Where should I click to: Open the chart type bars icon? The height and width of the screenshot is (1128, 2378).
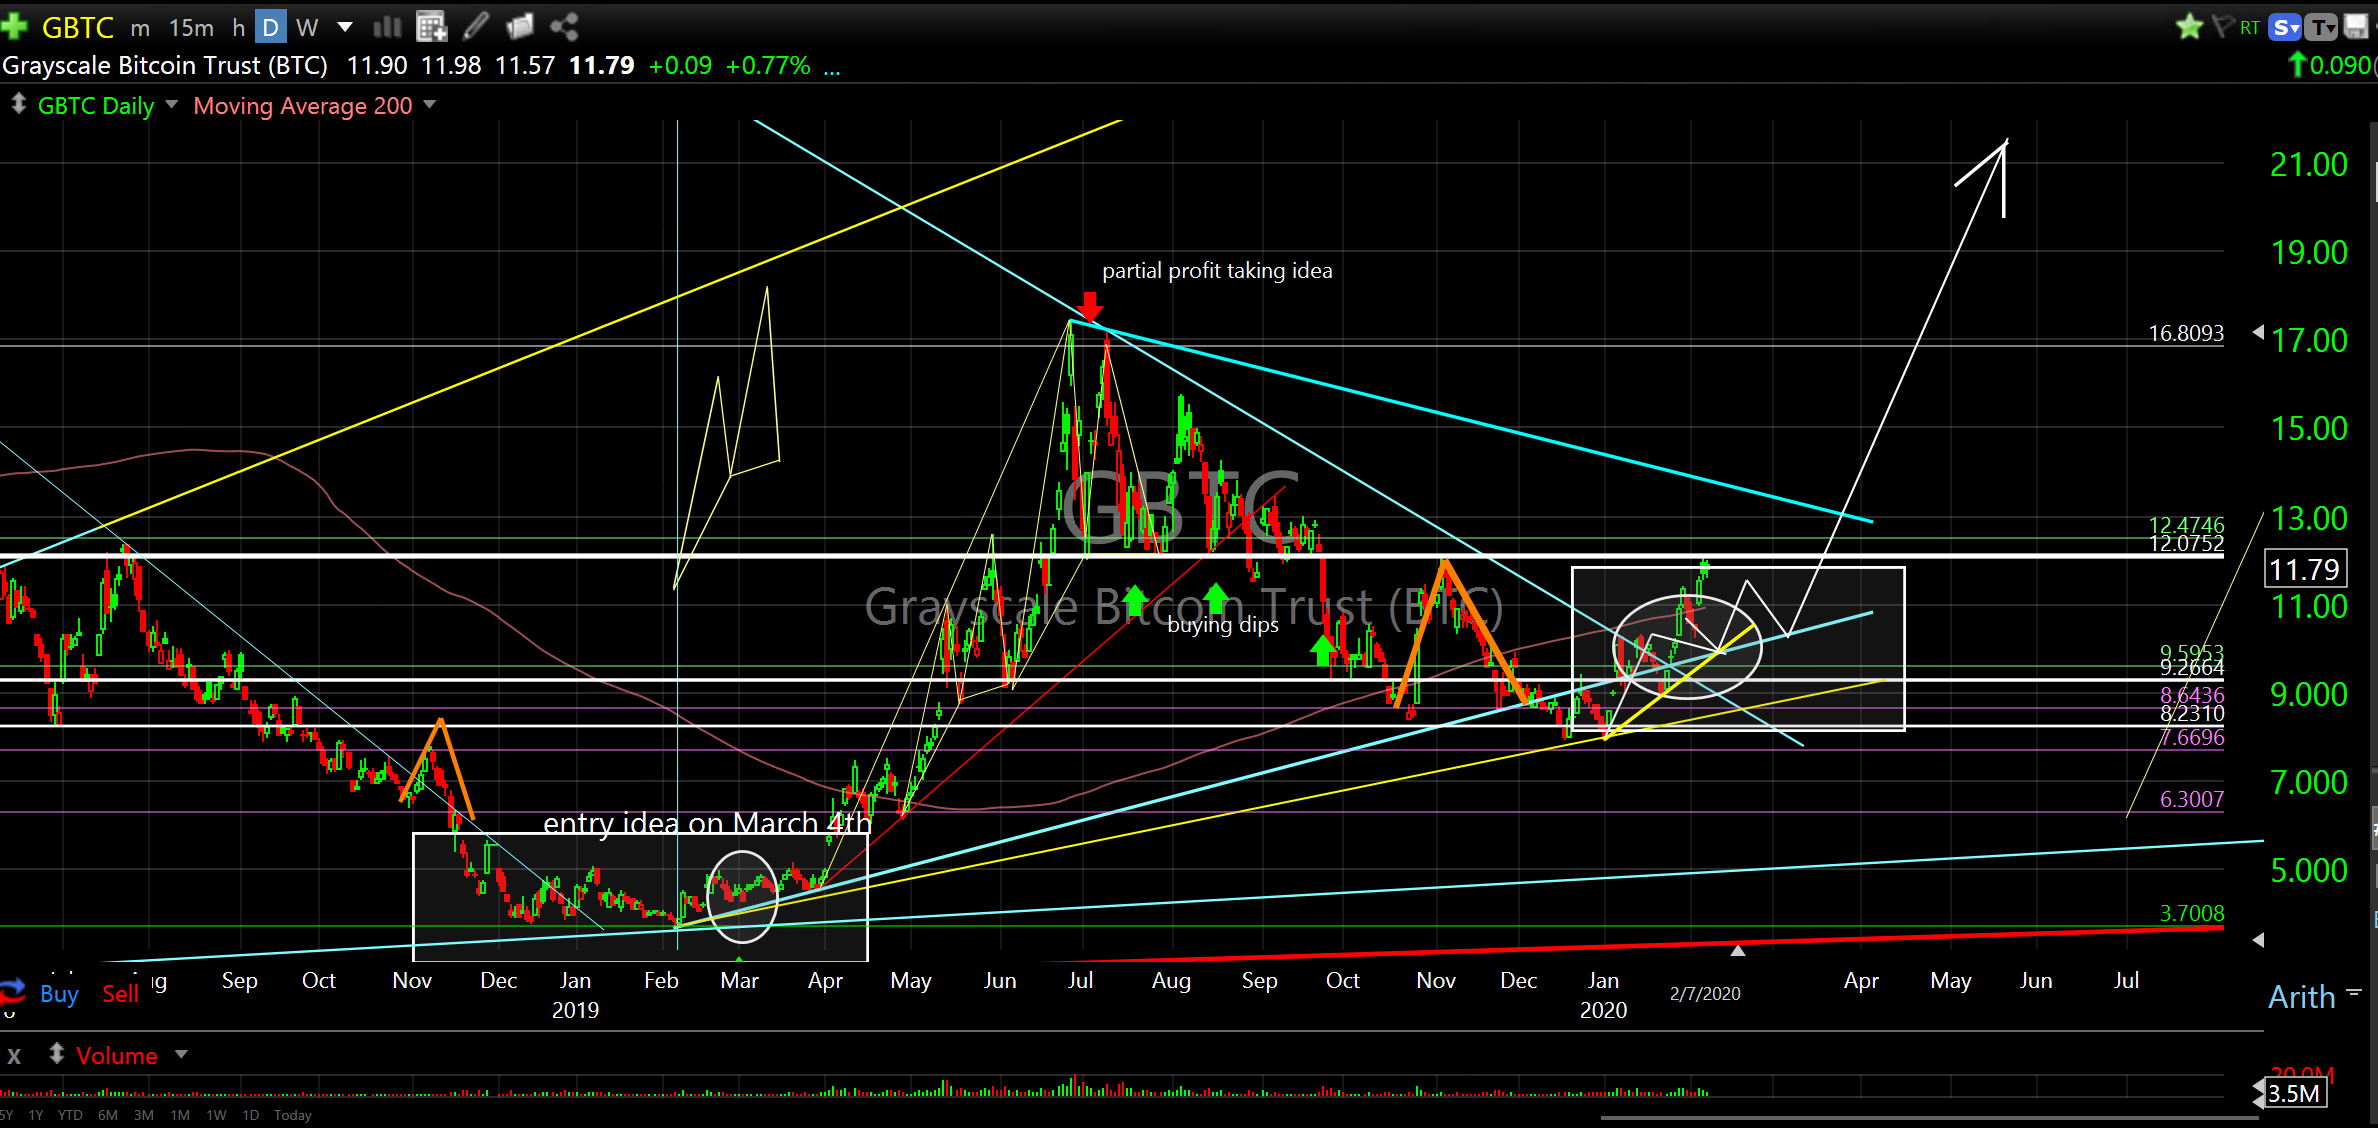click(387, 27)
